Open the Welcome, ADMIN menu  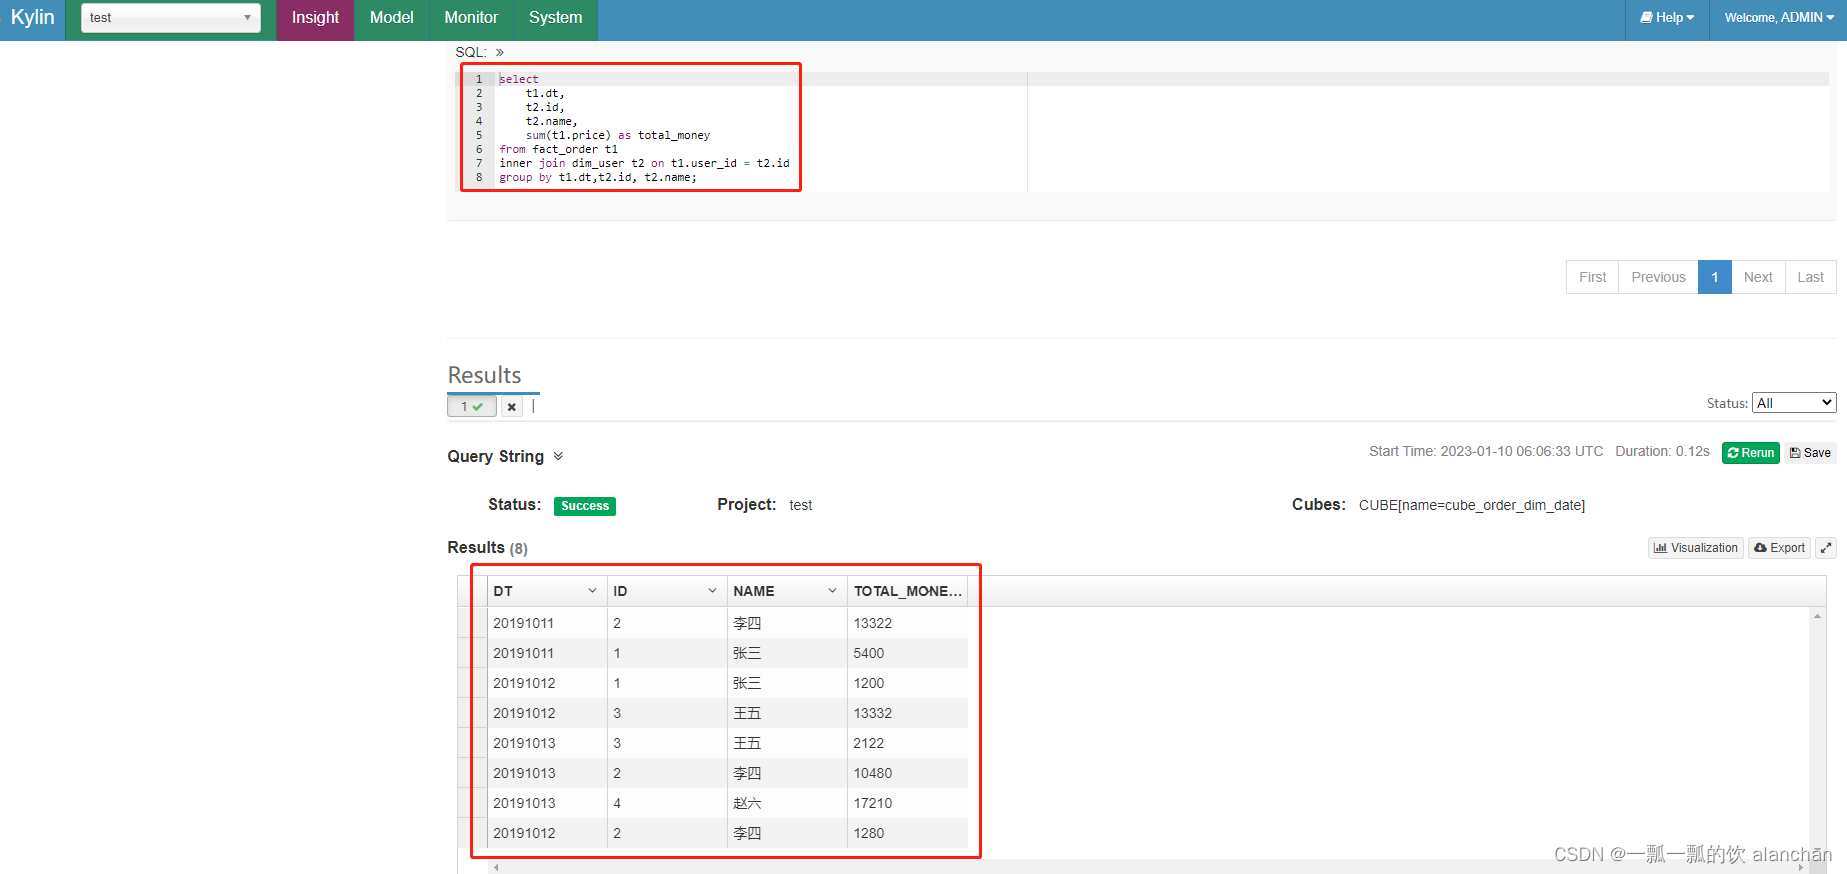[1779, 18]
